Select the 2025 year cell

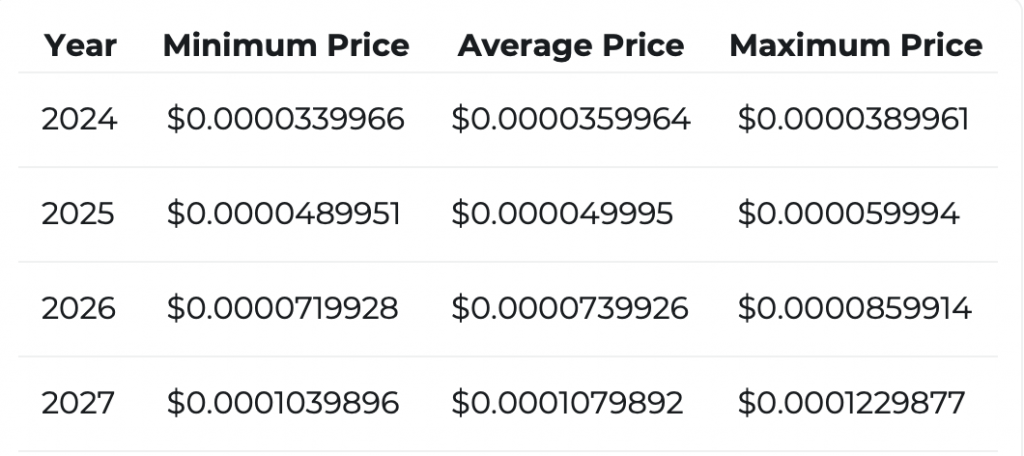point(78,214)
